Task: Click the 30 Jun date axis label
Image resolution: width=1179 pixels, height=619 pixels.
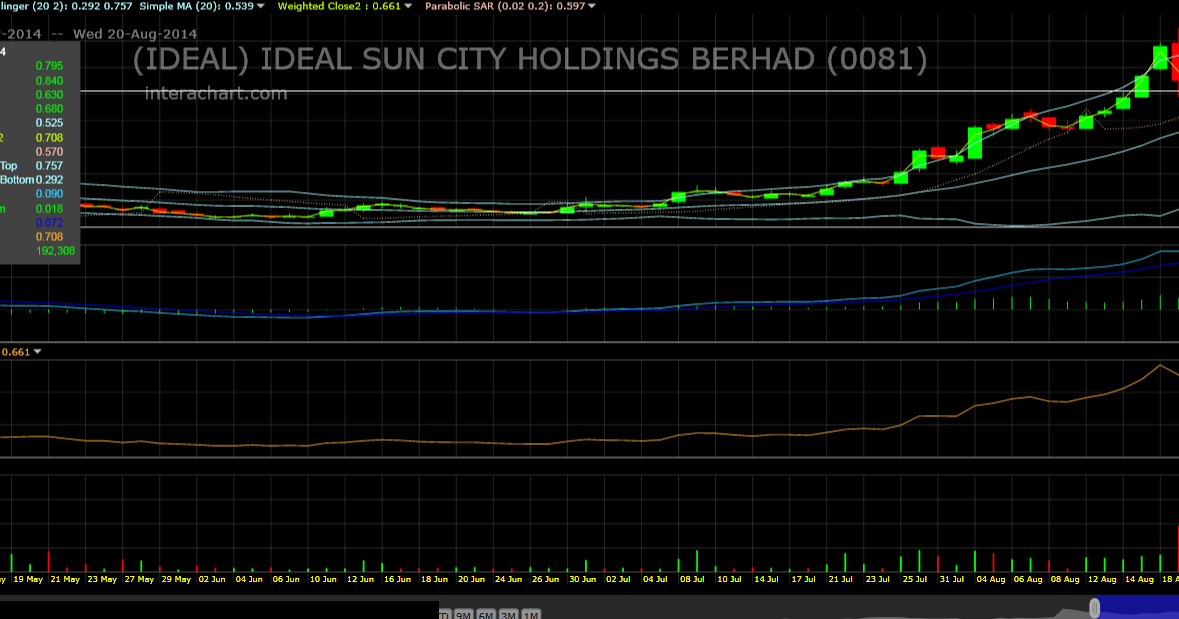Action: click(x=583, y=579)
